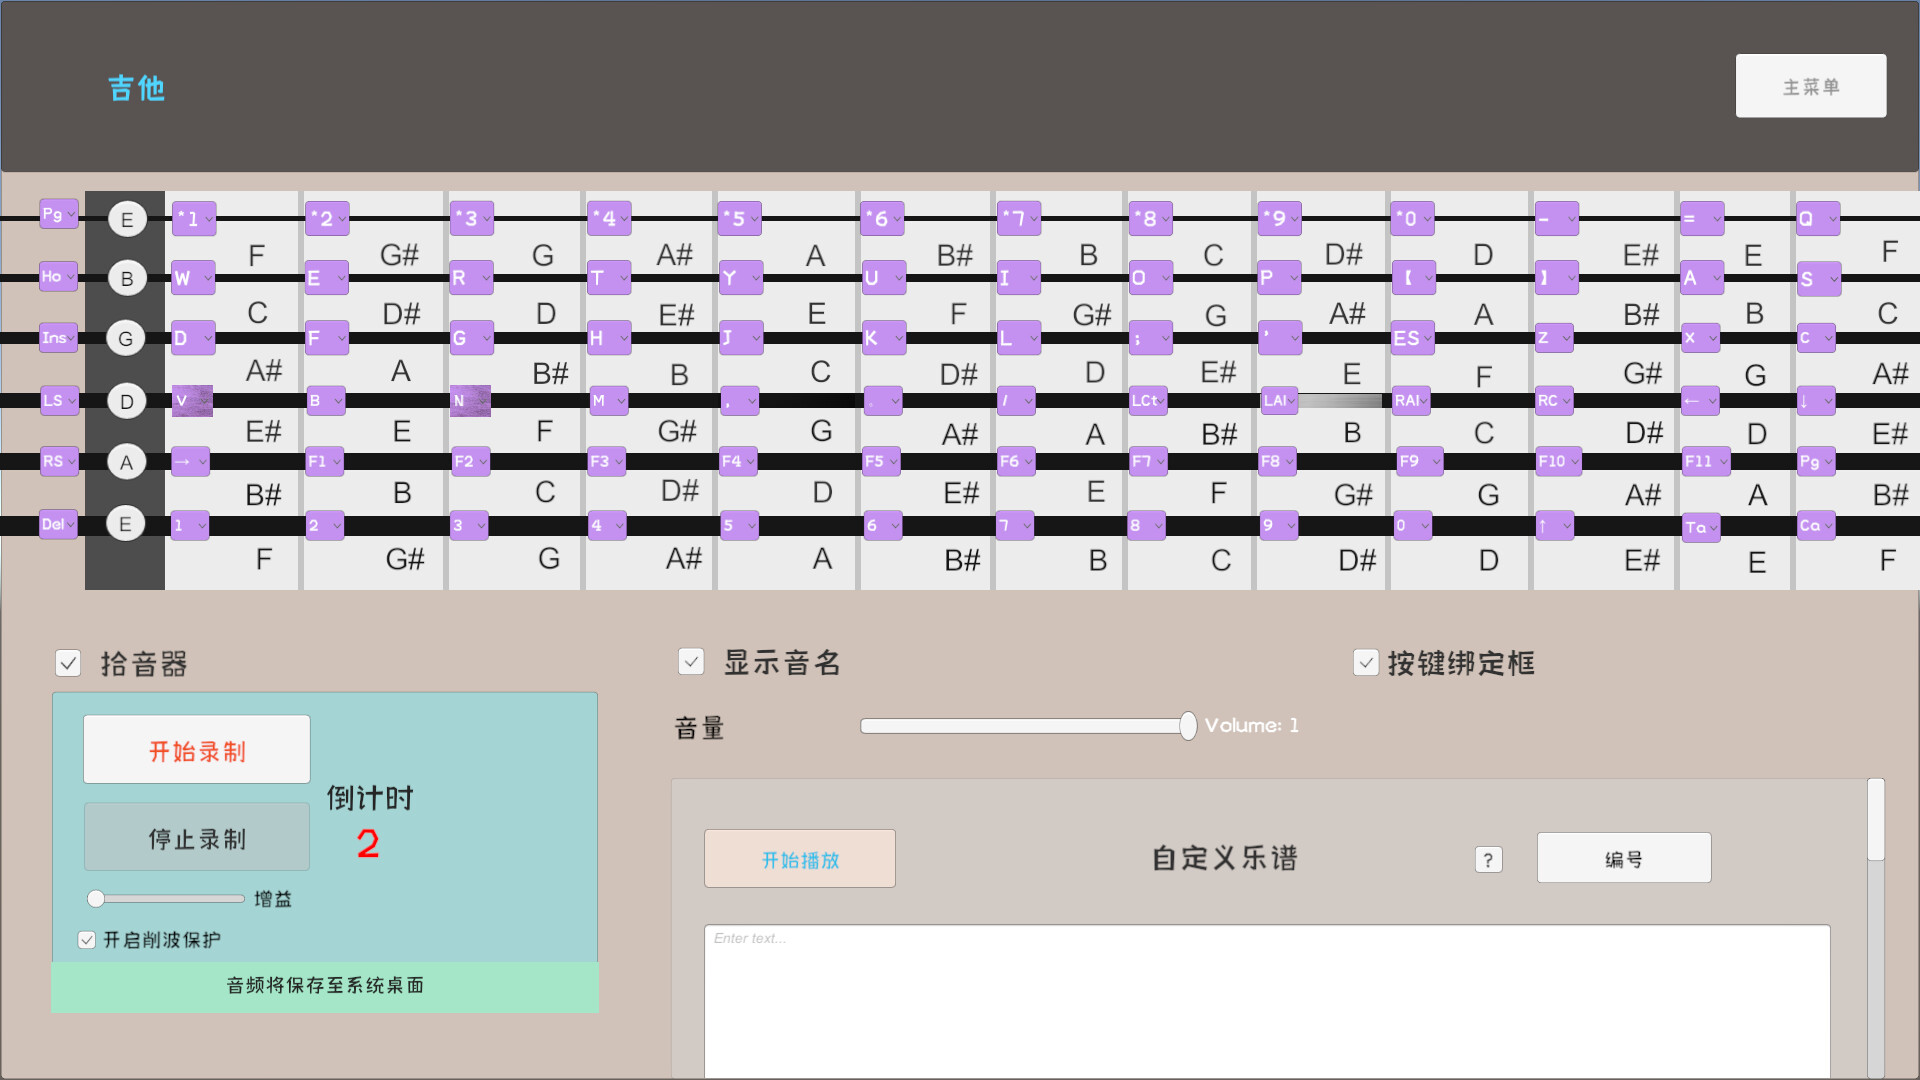This screenshot has height=1080, width=1920.
Task: Open the 主菜单 main menu
Action: (x=1810, y=86)
